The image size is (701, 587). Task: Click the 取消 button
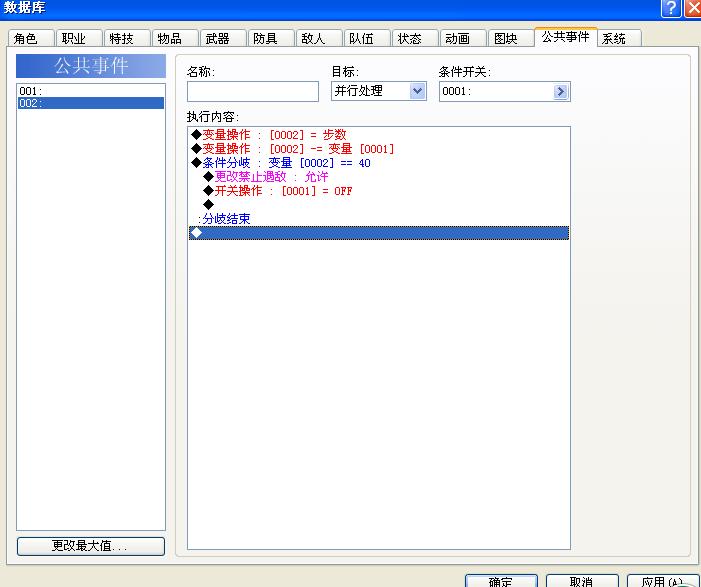[x=582, y=581]
